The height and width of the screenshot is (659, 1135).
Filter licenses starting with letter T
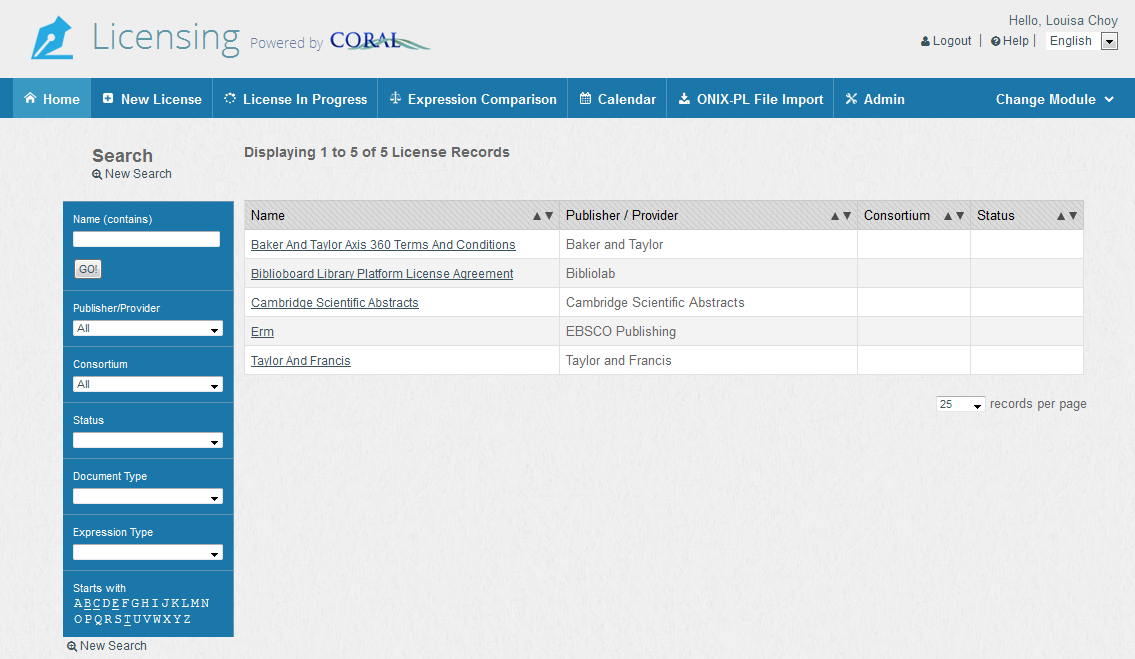coord(127,619)
